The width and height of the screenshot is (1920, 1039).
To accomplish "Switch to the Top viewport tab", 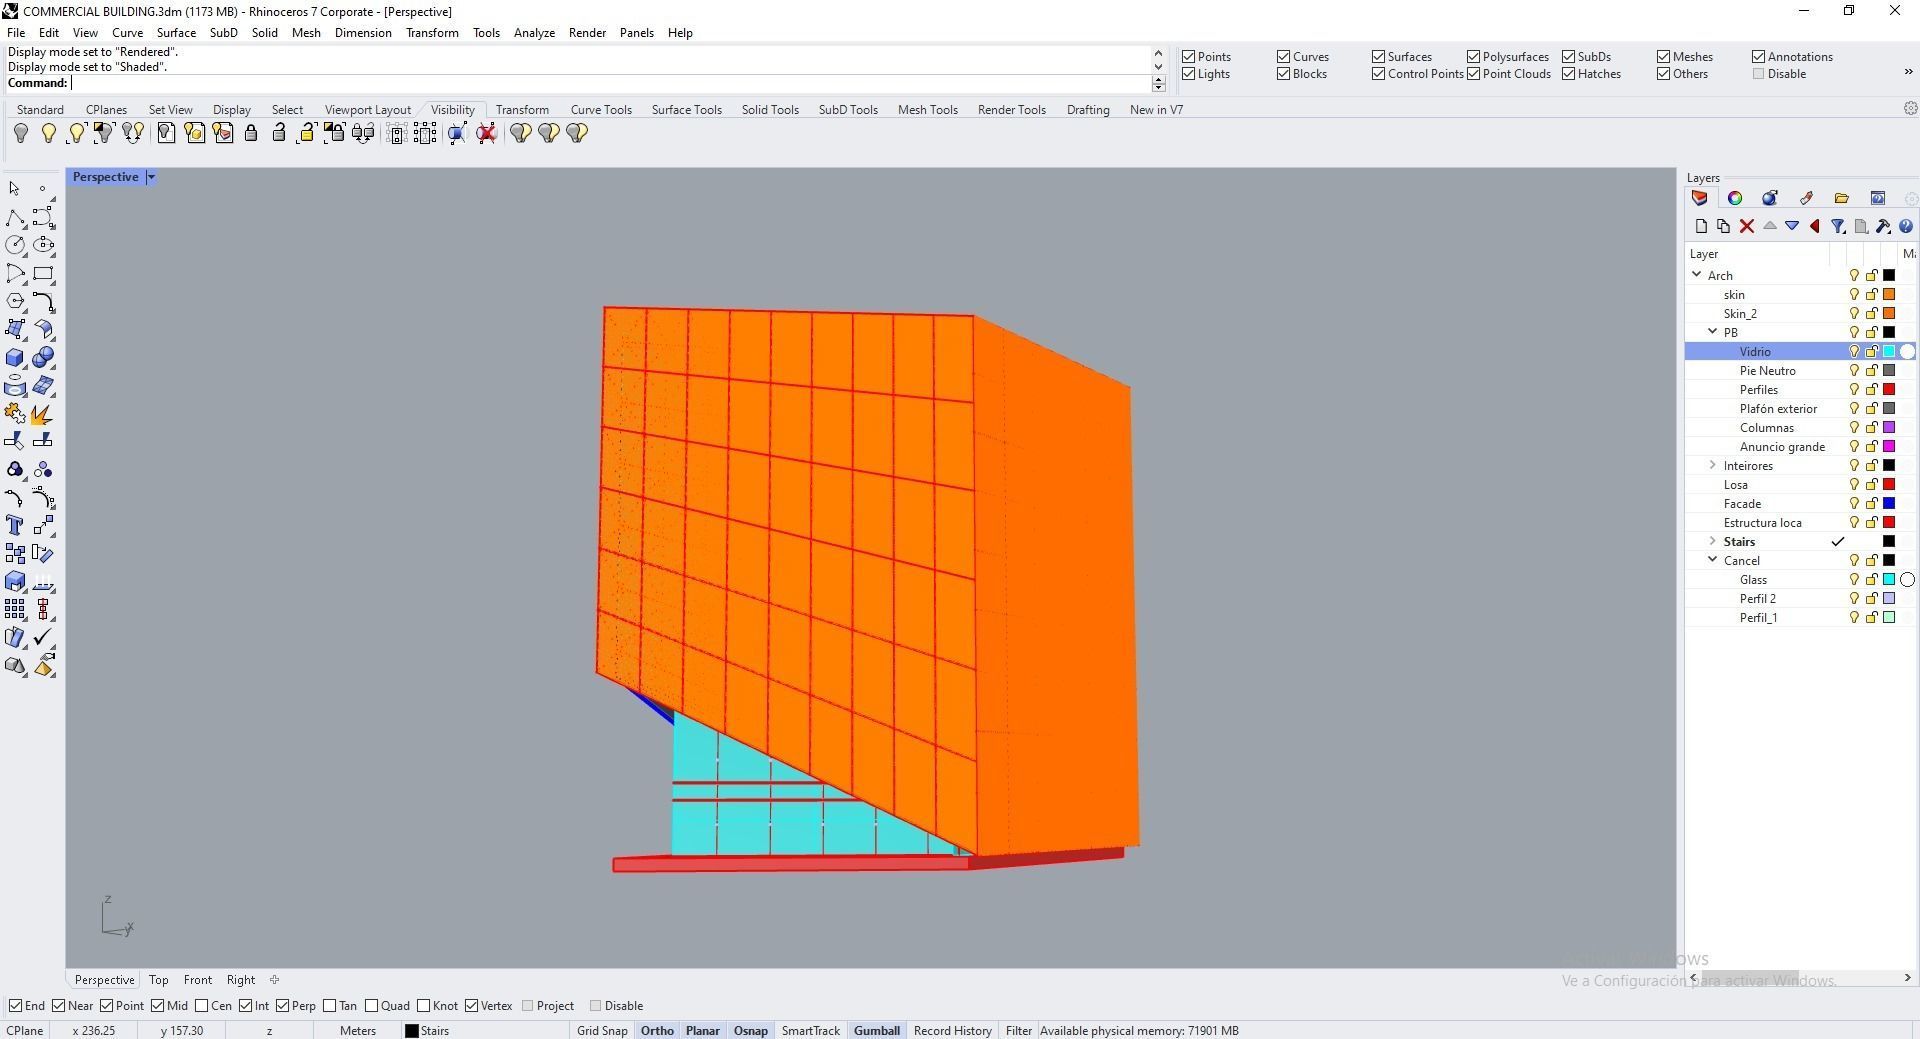I will click(x=159, y=980).
